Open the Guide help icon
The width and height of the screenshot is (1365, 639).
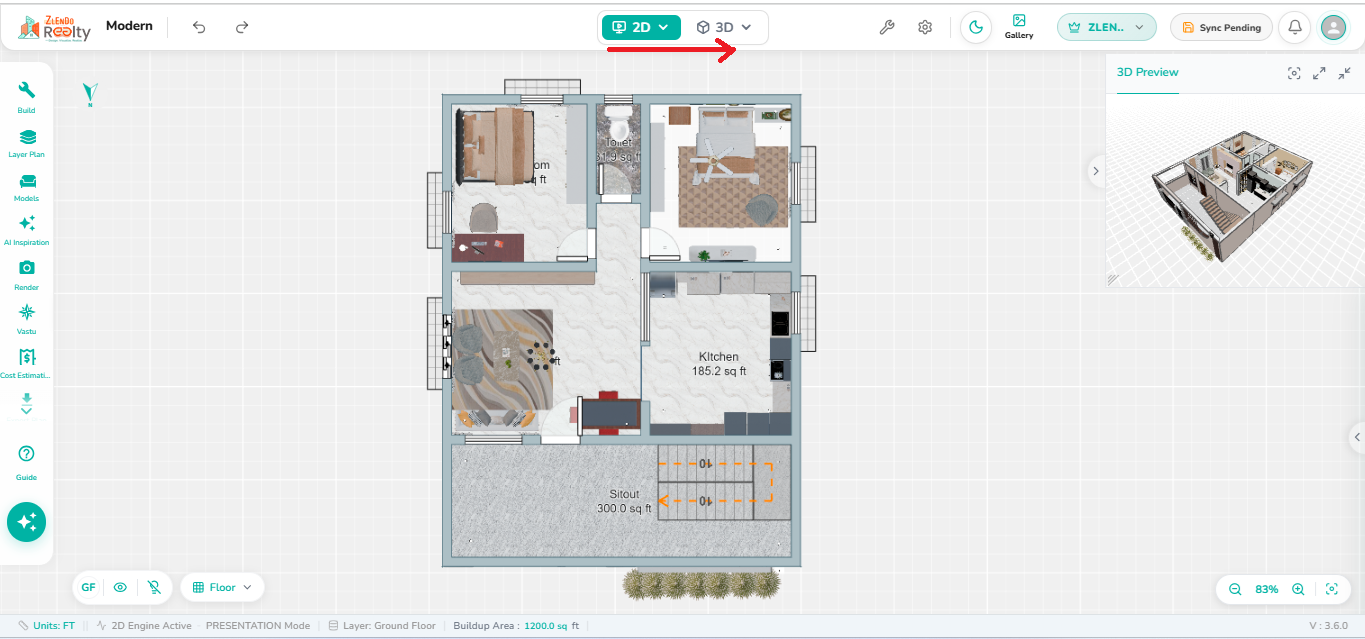point(26,462)
